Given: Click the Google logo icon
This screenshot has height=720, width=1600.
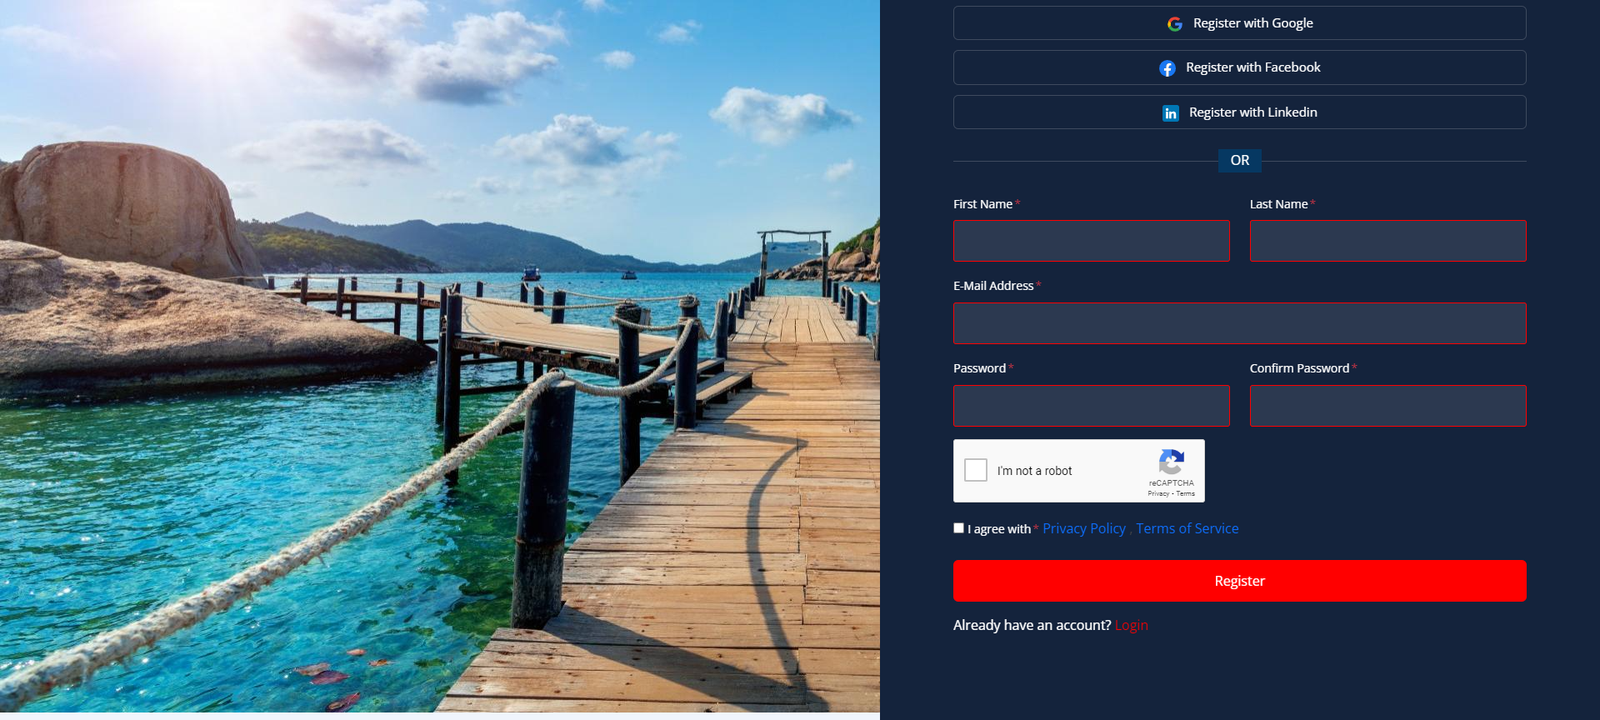Looking at the screenshot, I should [x=1175, y=24].
